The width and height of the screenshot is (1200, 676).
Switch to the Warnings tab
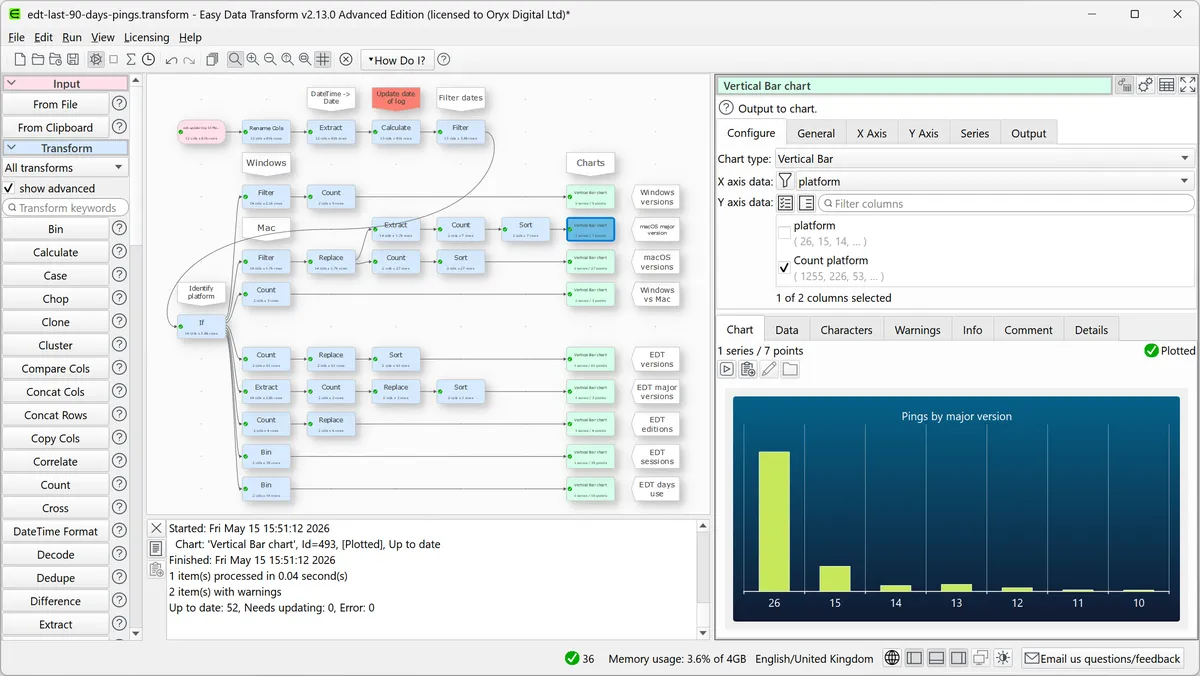click(917, 330)
